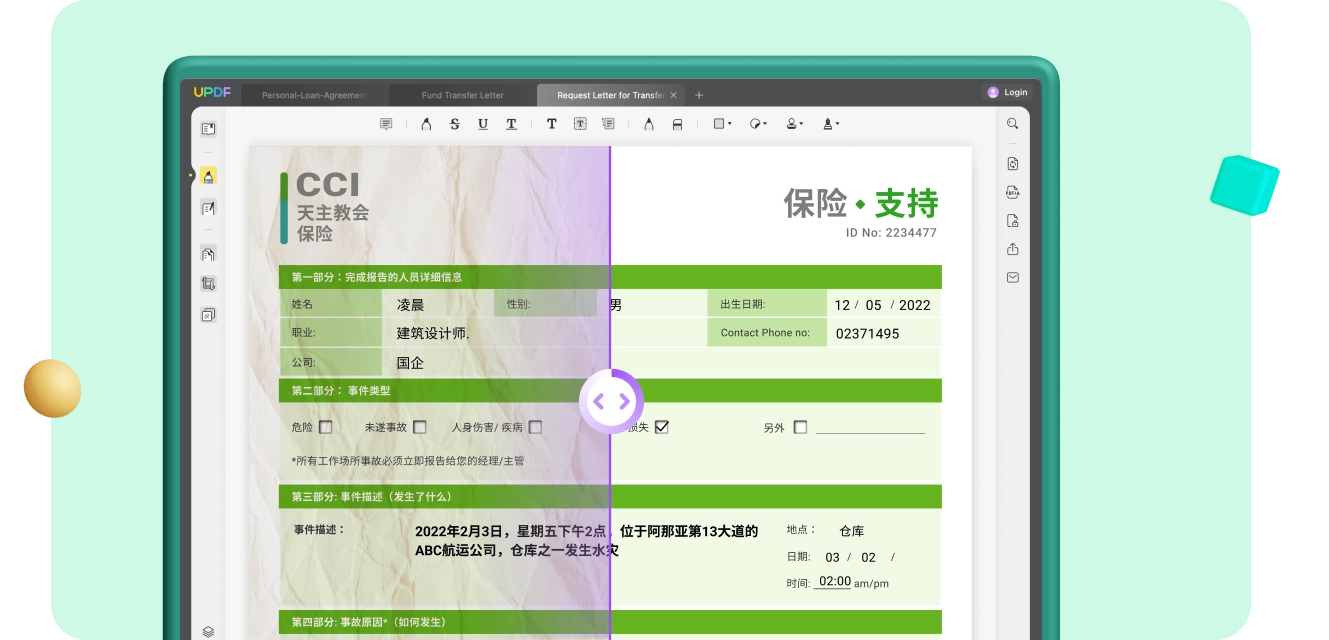Viewport: 1329px width, 640px height.
Task: Click the 第三部分 事件描述 section header
Action: pos(610,496)
